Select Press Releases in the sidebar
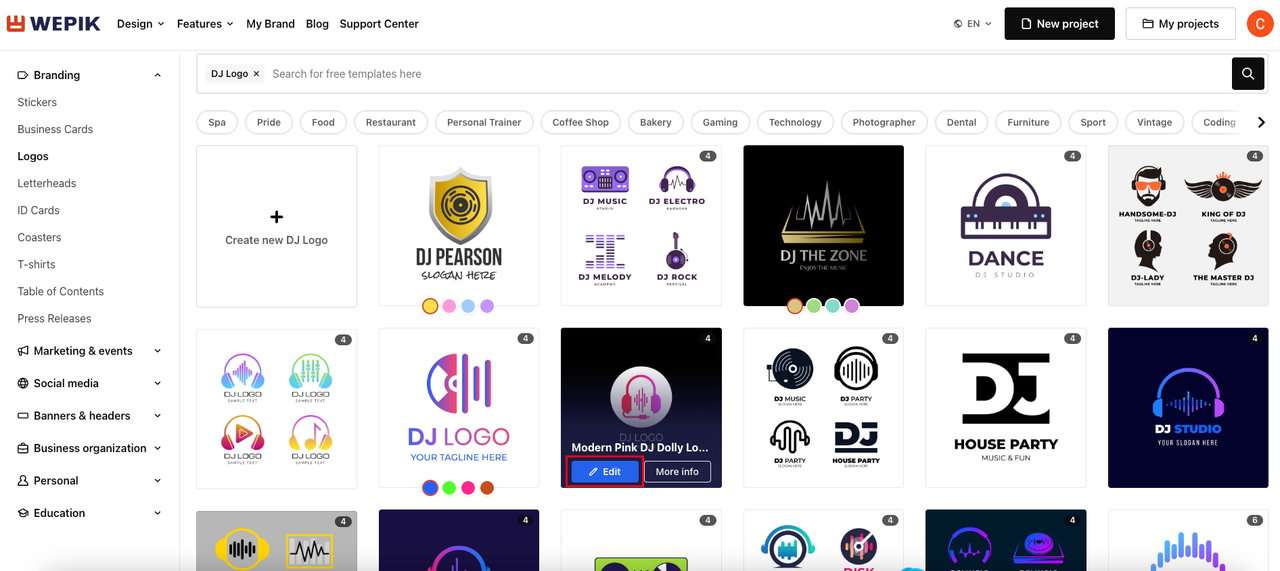The image size is (1280, 571). point(54,318)
